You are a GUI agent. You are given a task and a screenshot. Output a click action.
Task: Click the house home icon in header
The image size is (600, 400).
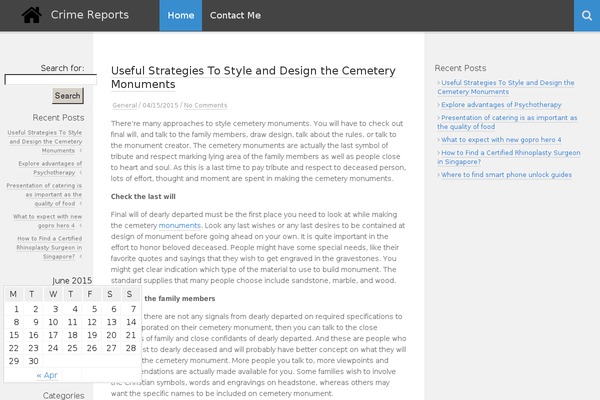pos(31,15)
